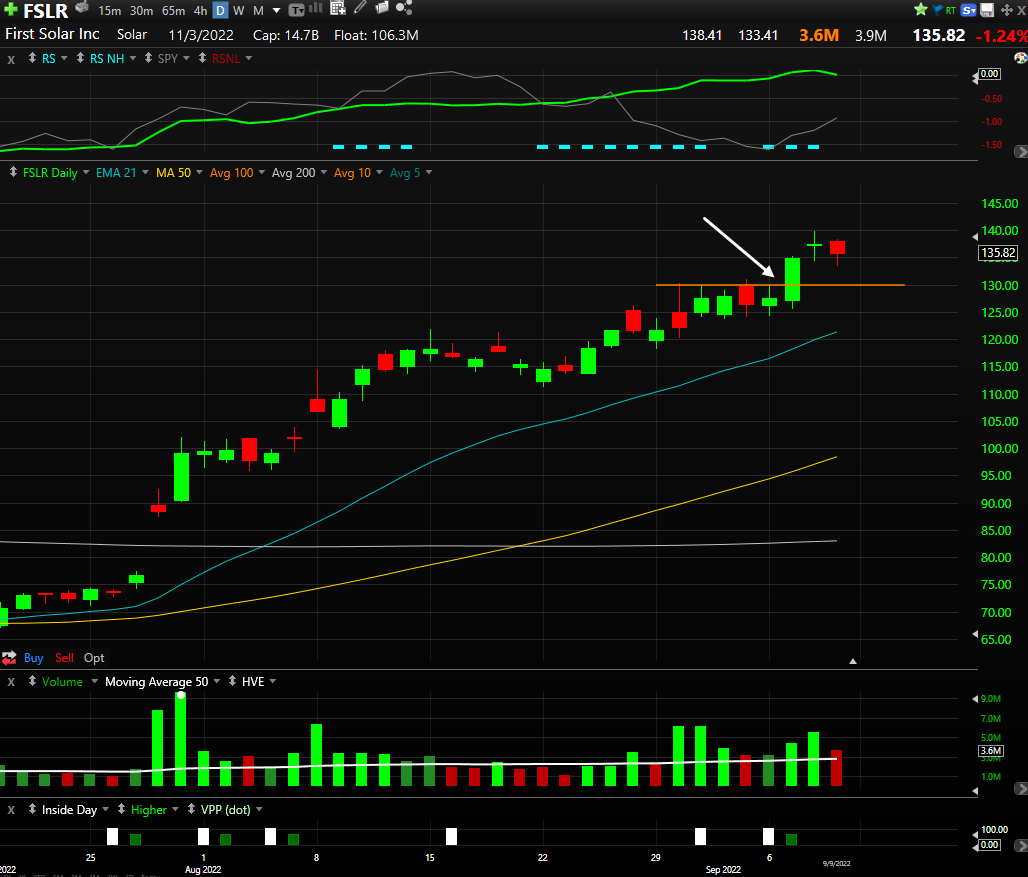Click the Buy button
This screenshot has height=877, width=1028.
pyautogui.click(x=33, y=658)
